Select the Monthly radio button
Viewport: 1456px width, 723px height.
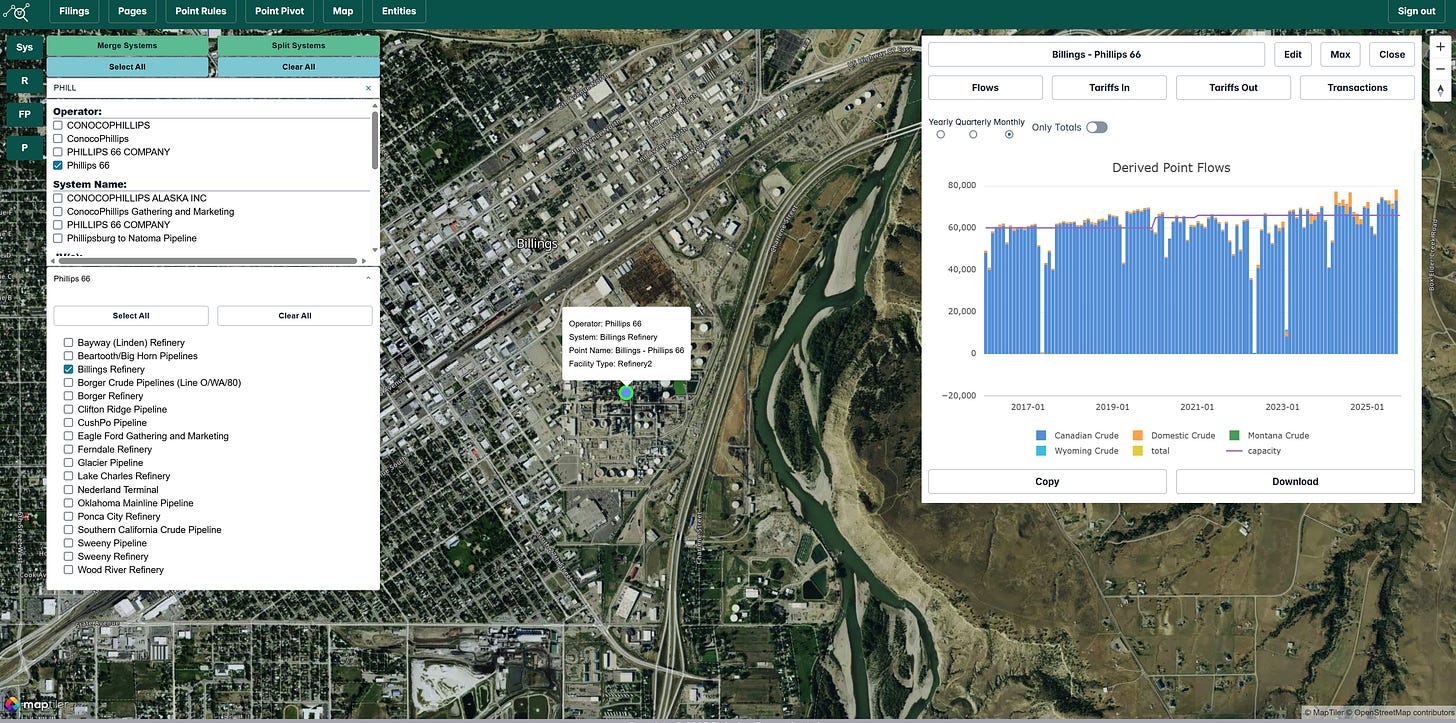coord(1009,134)
